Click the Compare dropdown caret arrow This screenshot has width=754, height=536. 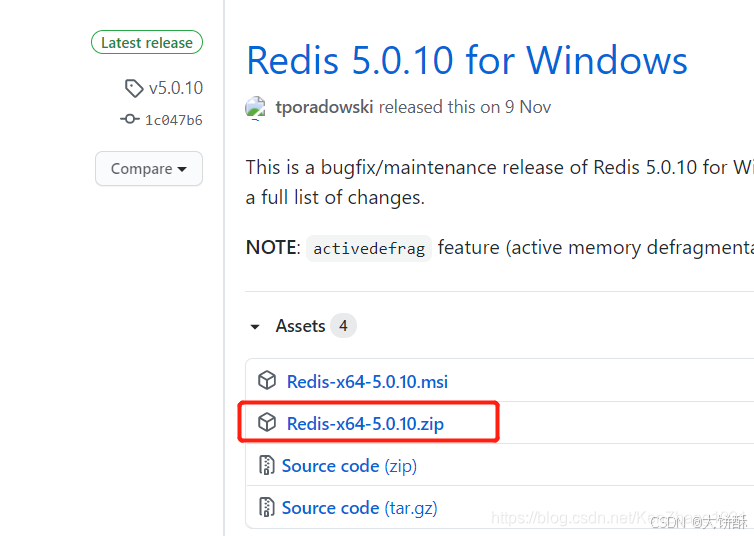click(182, 169)
